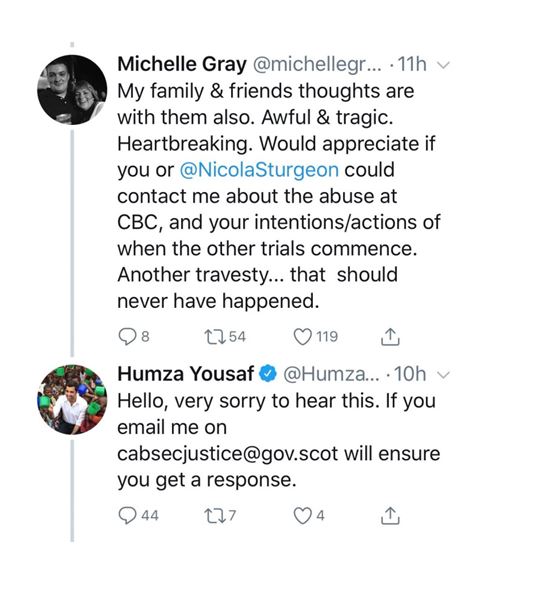This screenshot has width=554, height=591.
Task: Click the blue verified badge beside Humza Yousaf
Action: (267, 374)
